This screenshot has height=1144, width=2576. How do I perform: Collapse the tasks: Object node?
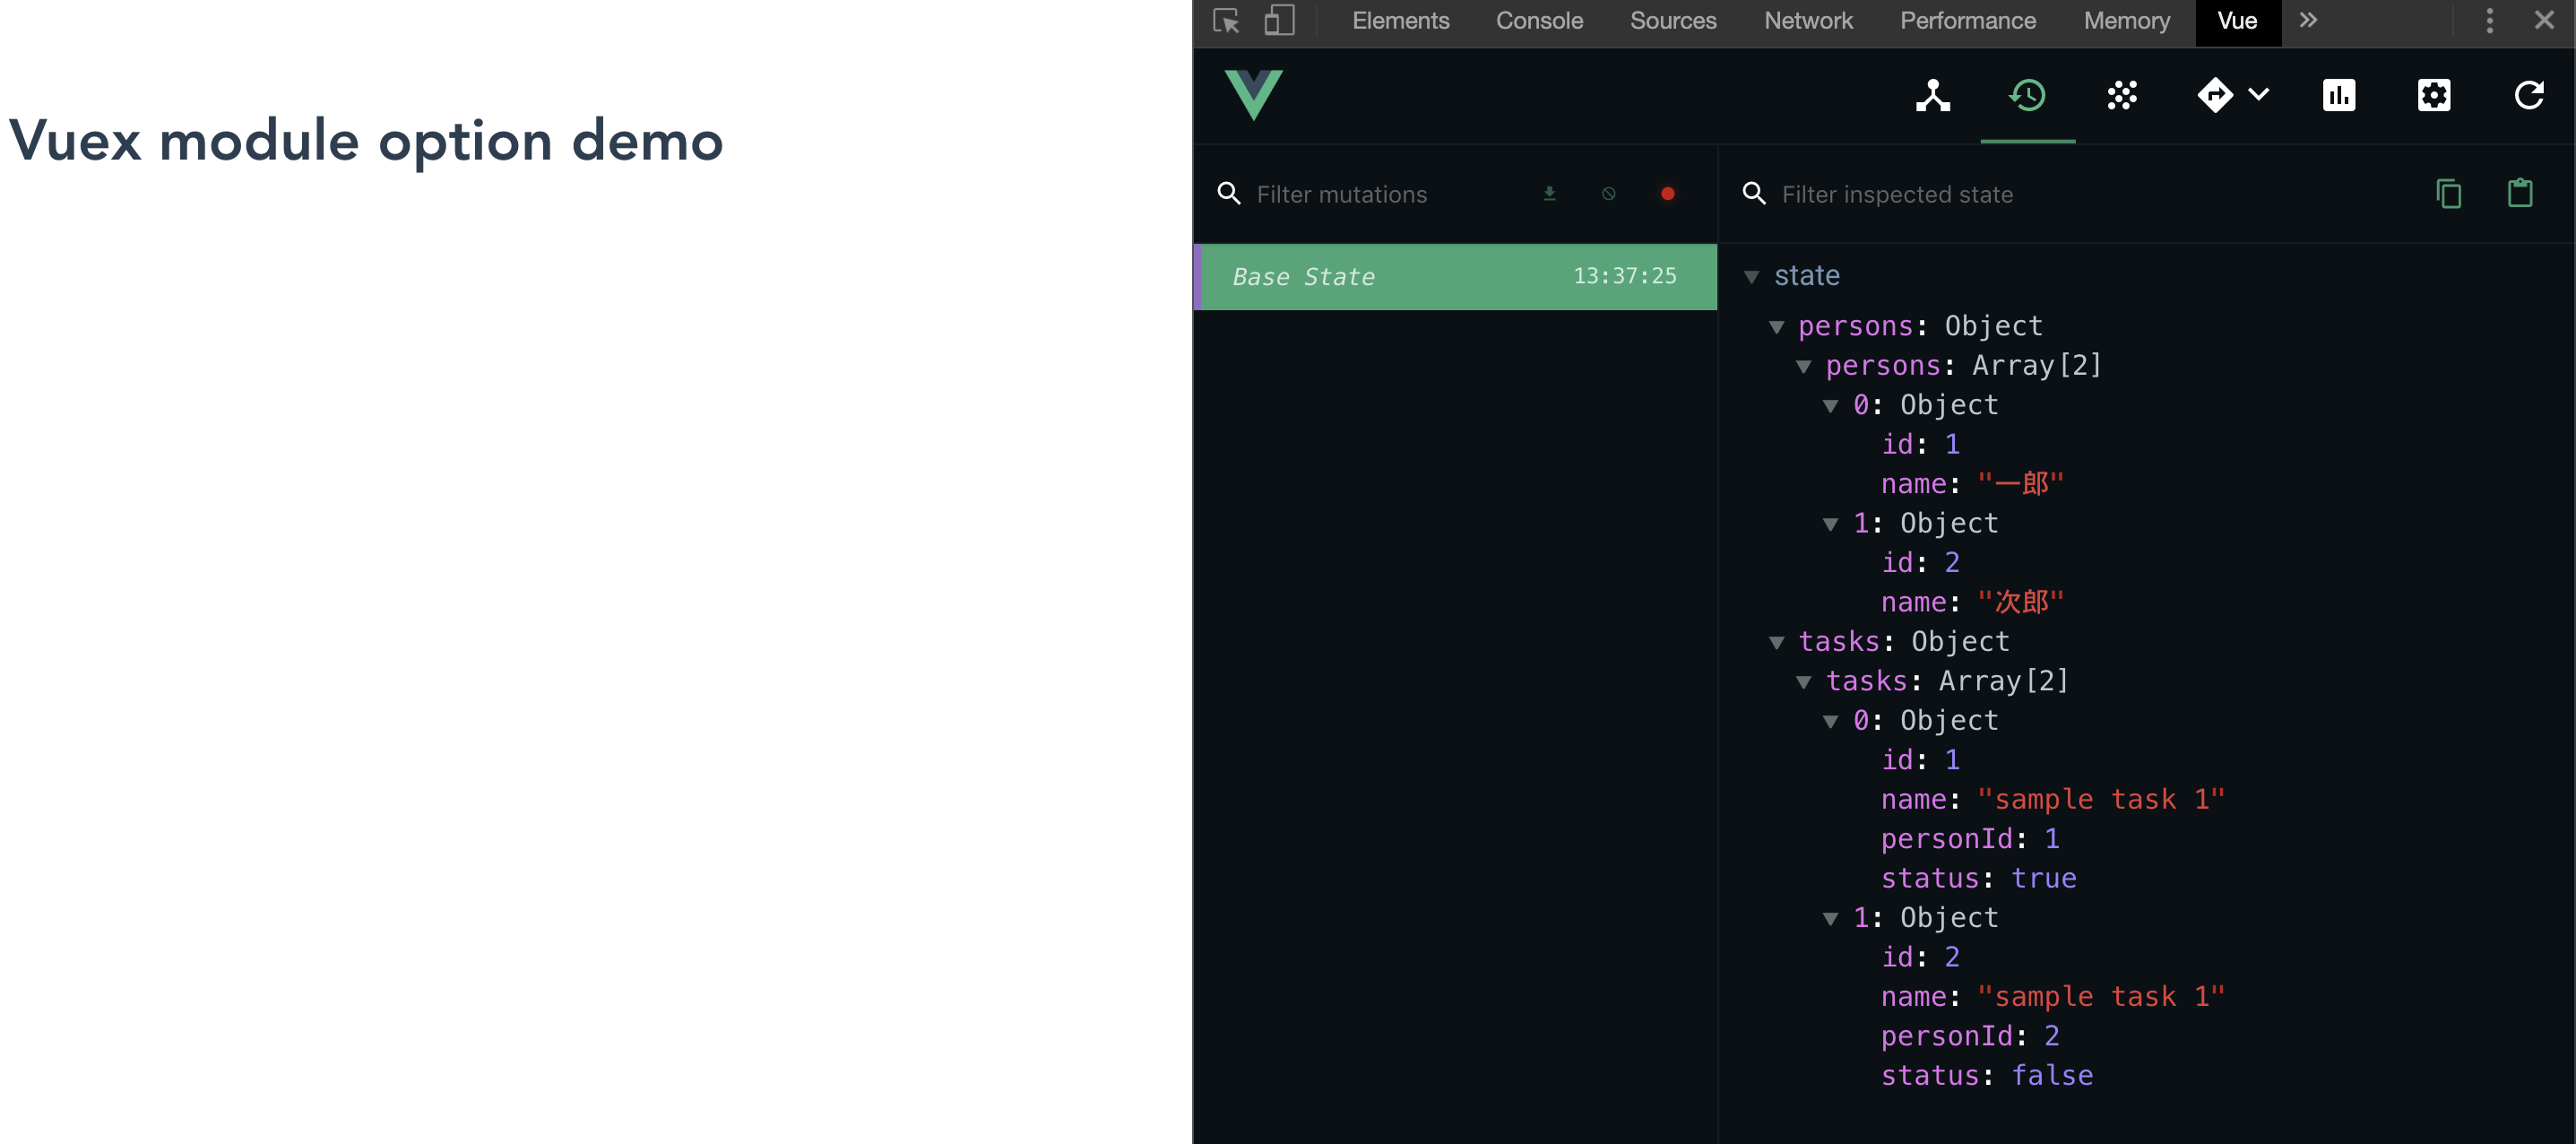point(1776,643)
